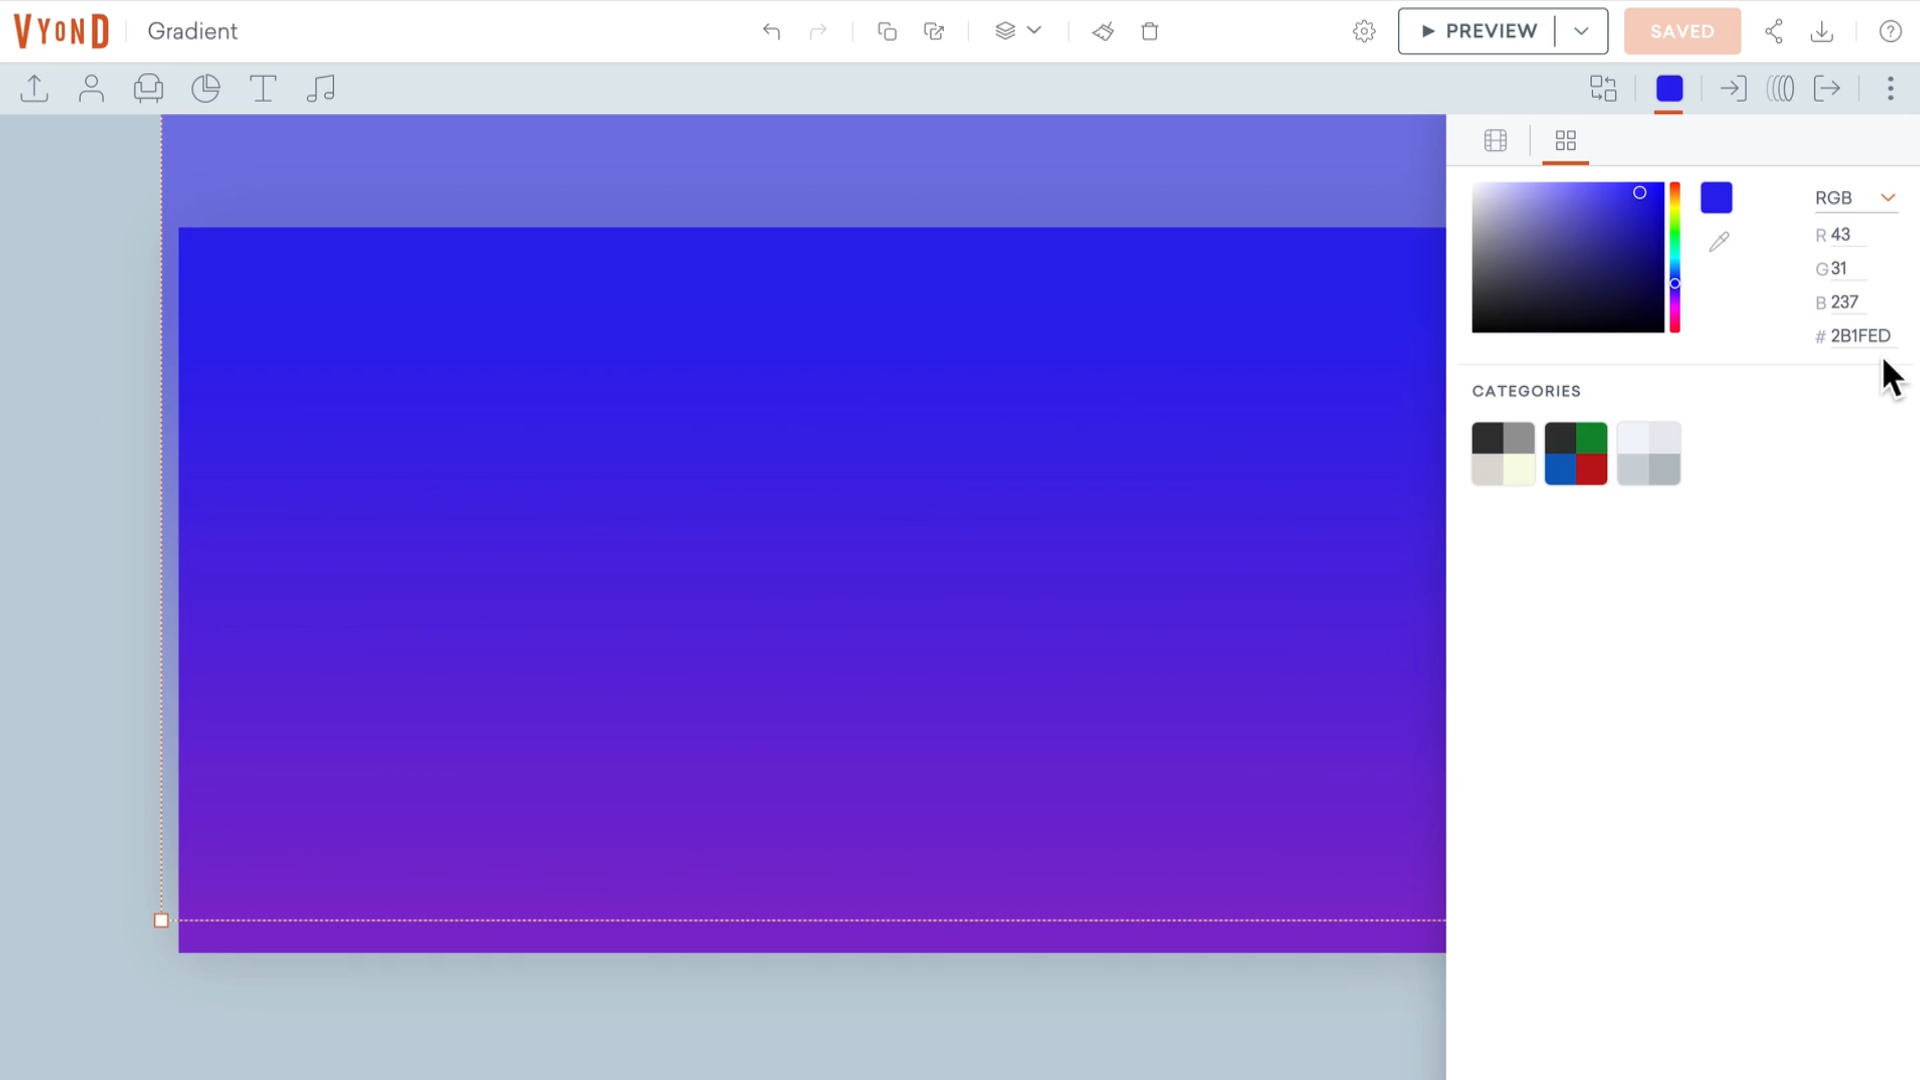Select the green and blue category palette
This screenshot has width=1920, height=1080.
point(1575,453)
